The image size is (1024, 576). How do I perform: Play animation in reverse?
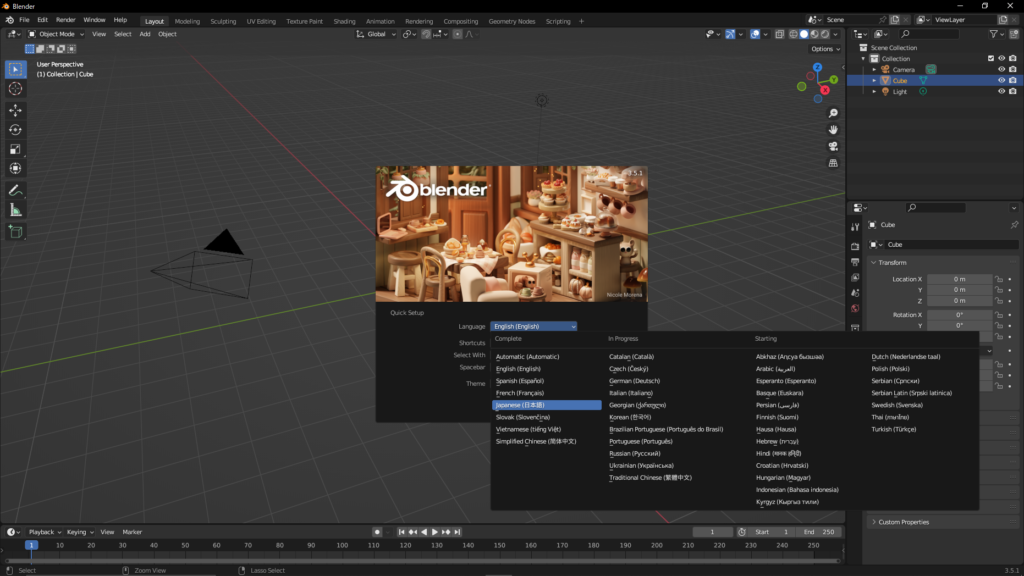pyautogui.click(x=424, y=532)
